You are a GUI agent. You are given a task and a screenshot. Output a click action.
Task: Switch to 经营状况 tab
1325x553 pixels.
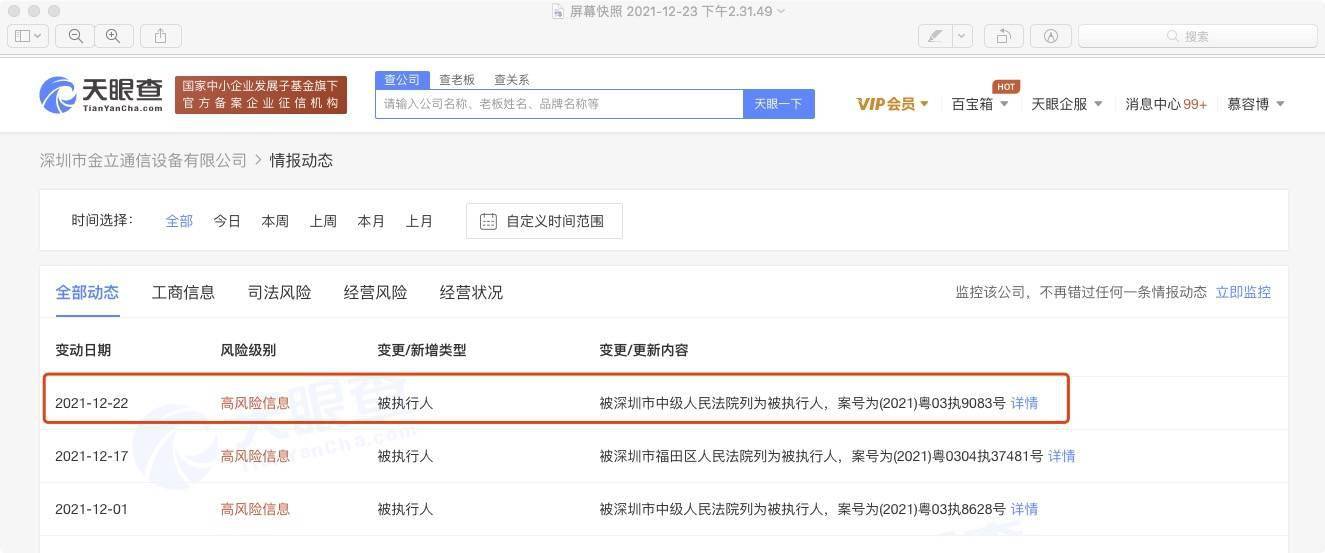(x=471, y=292)
